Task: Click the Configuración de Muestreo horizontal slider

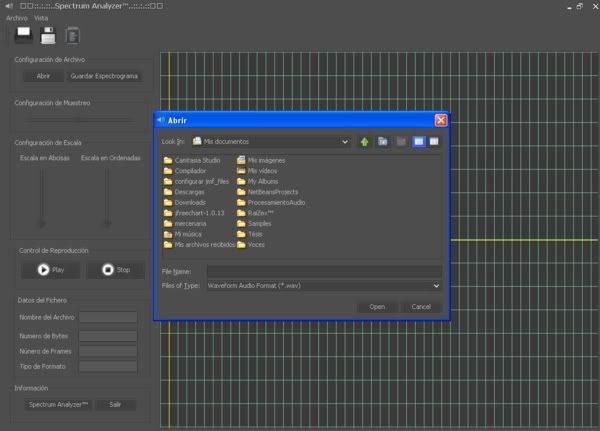Action: [x=78, y=120]
